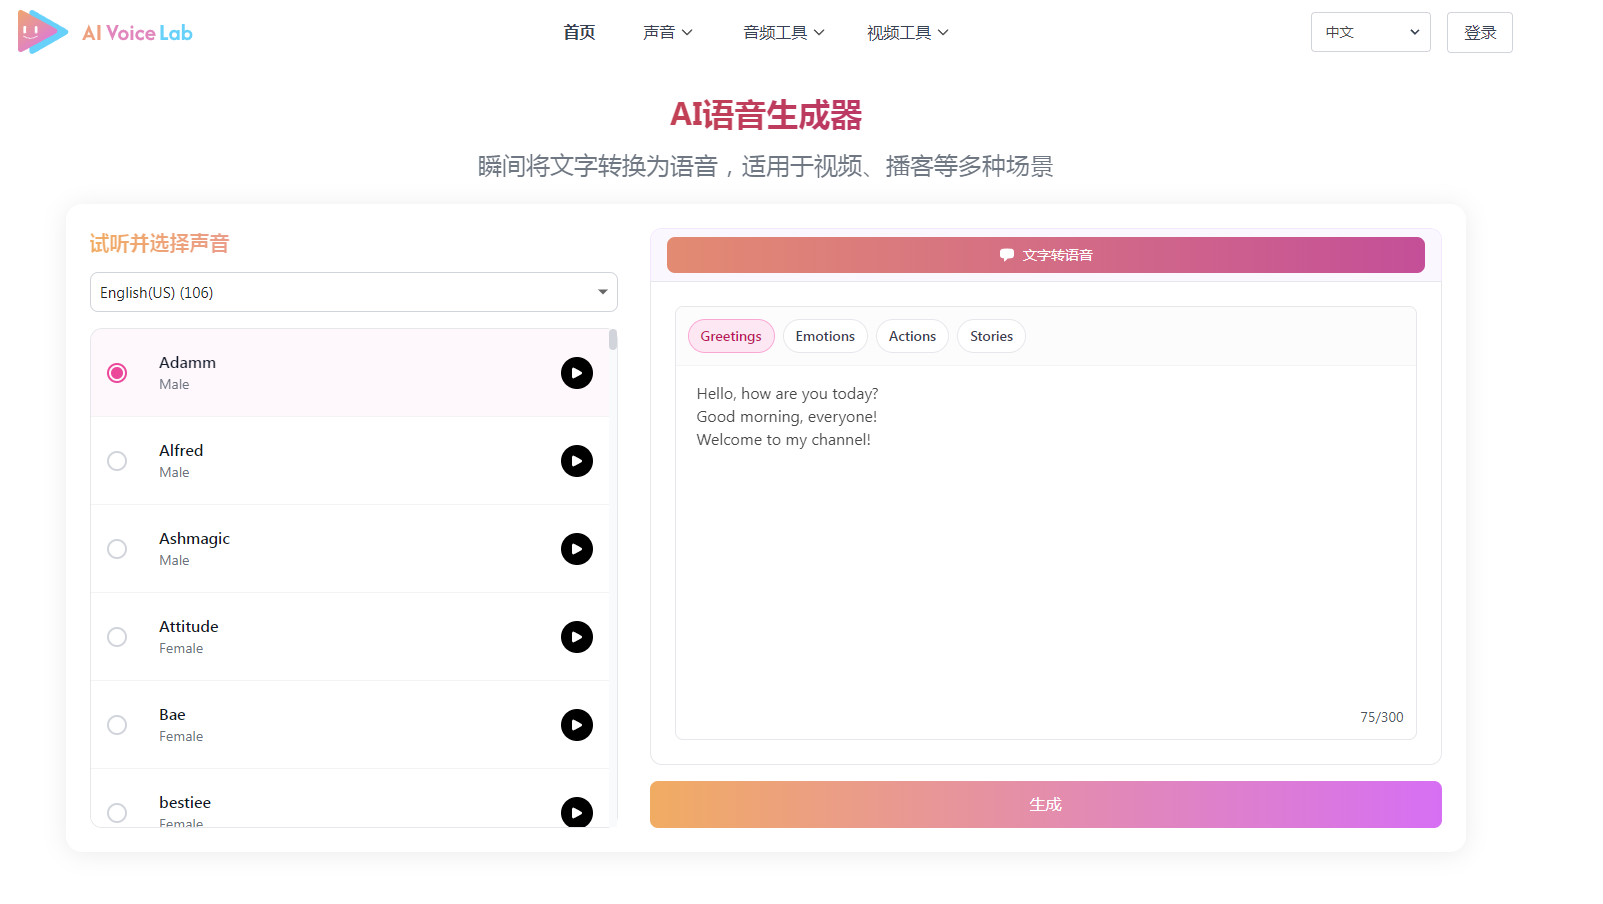
Task: Open the 中文 interface language selector
Action: [1370, 32]
